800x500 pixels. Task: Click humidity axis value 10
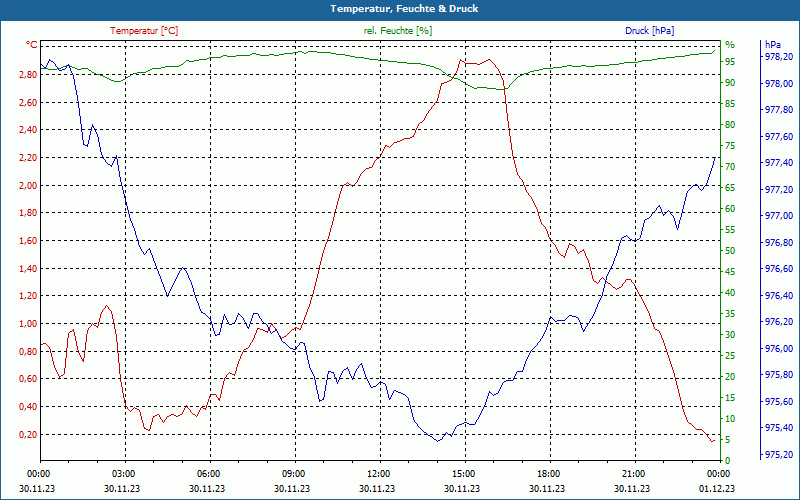point(730,419)
